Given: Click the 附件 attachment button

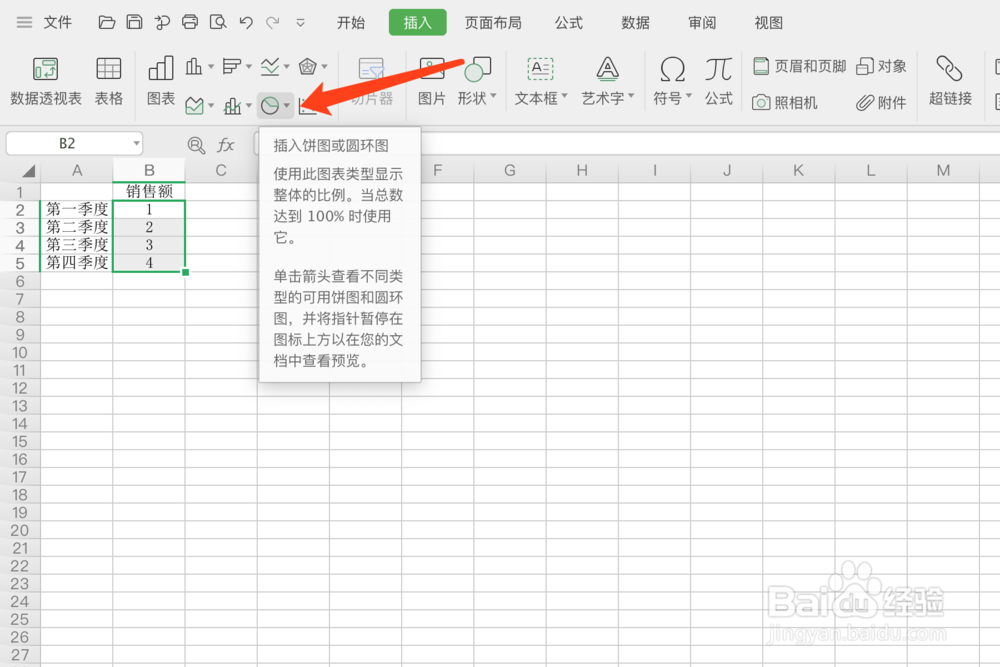Looking at the screenshot, I should 881,103.
